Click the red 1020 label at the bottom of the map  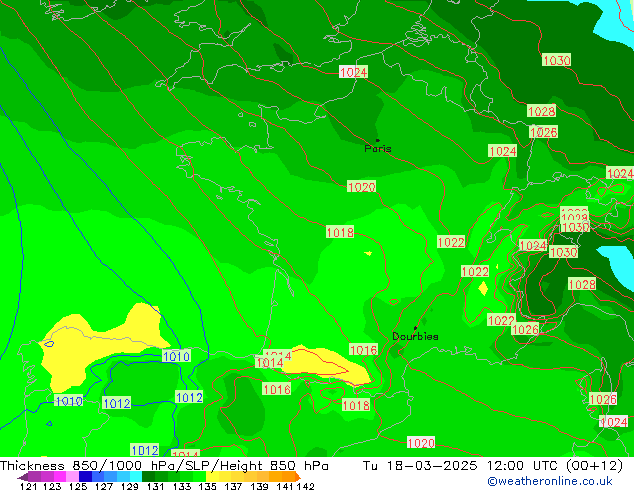[421, 443]
